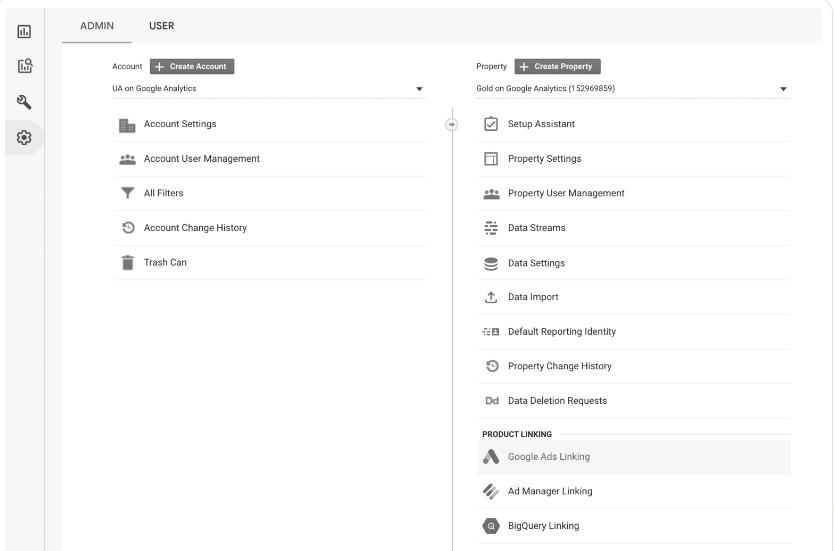Click the Setup Assistant checkbox icon
Image resolution: width=835 pixels, height=551 pixels.
491,124
